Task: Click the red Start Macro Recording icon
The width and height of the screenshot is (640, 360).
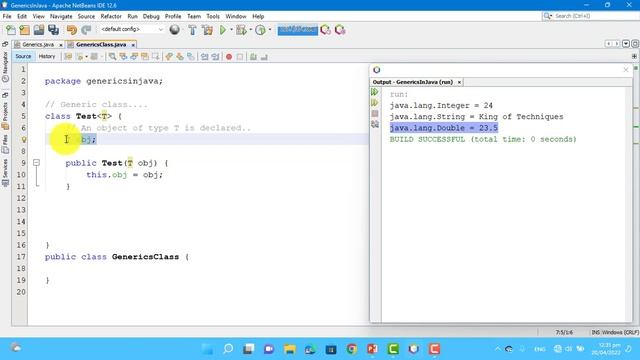Action: 229,57
